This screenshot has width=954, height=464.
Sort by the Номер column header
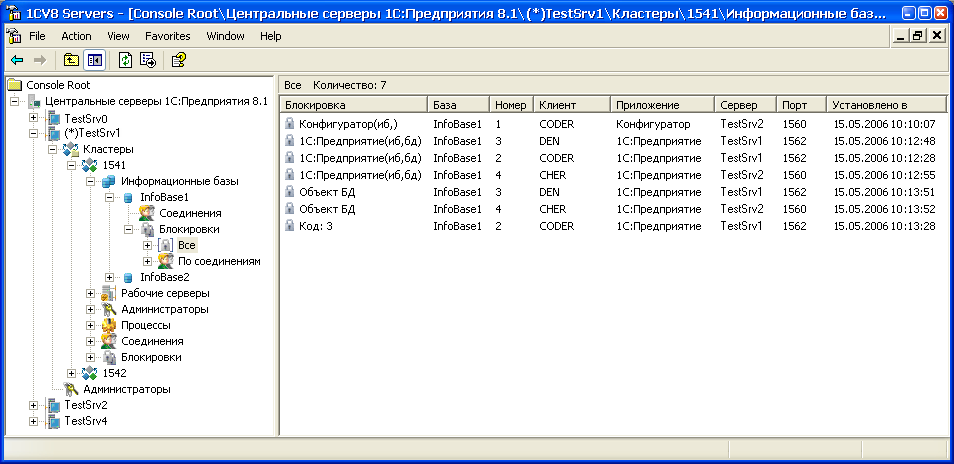pos(511,105)
